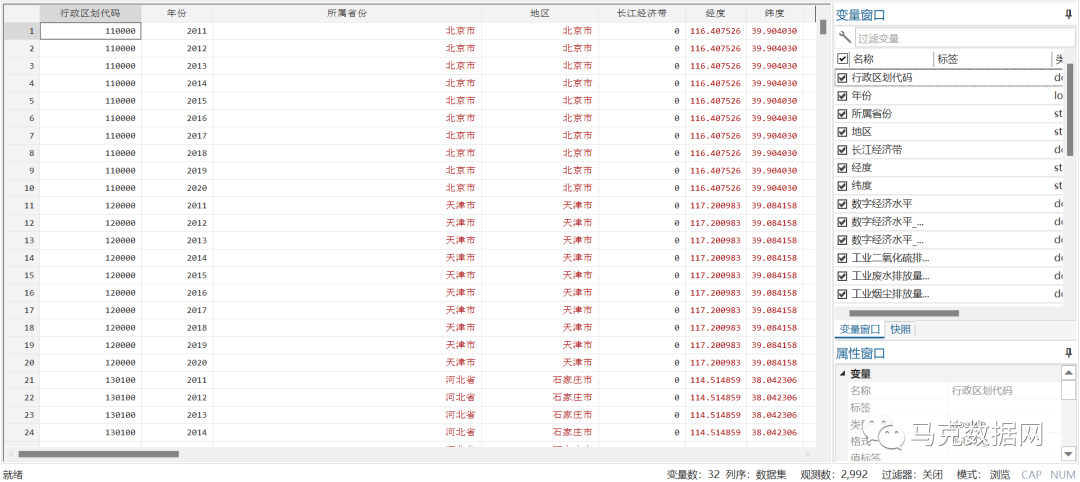
Task: Pin the 变量窗口 panel
Action: [x=1068, y=14]
